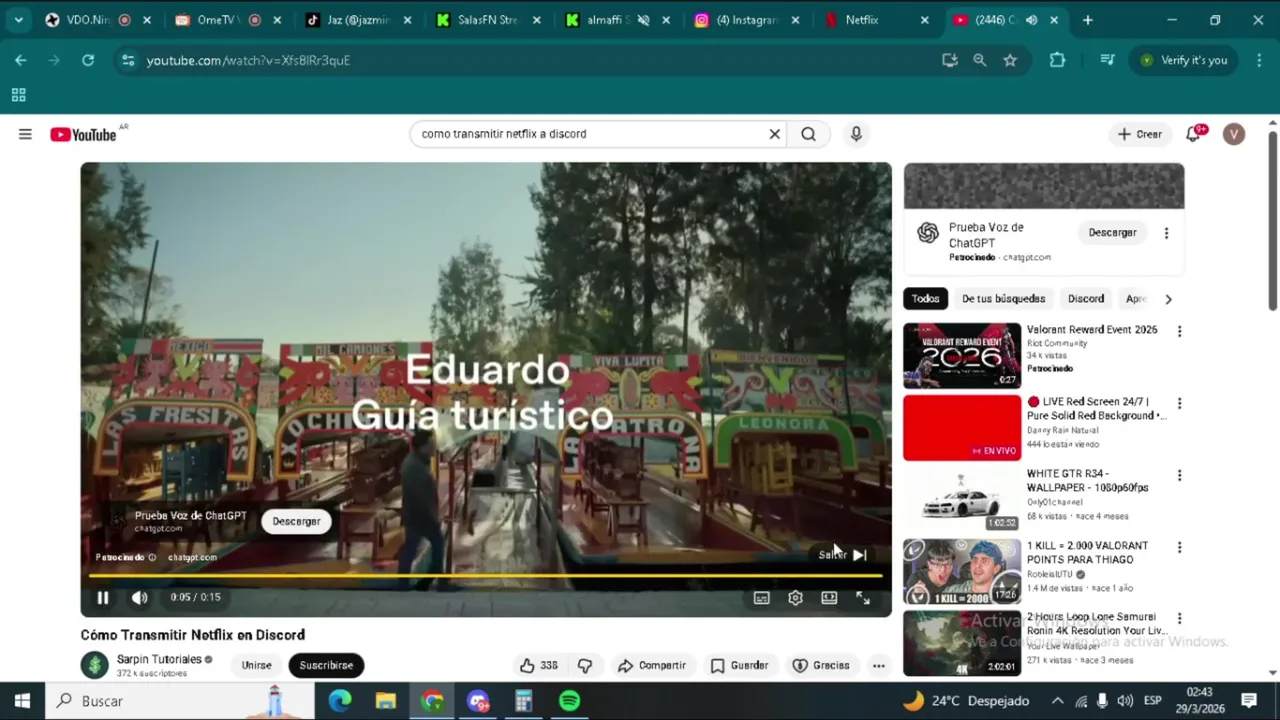Click the Gracias button

(x=821, y=665)
